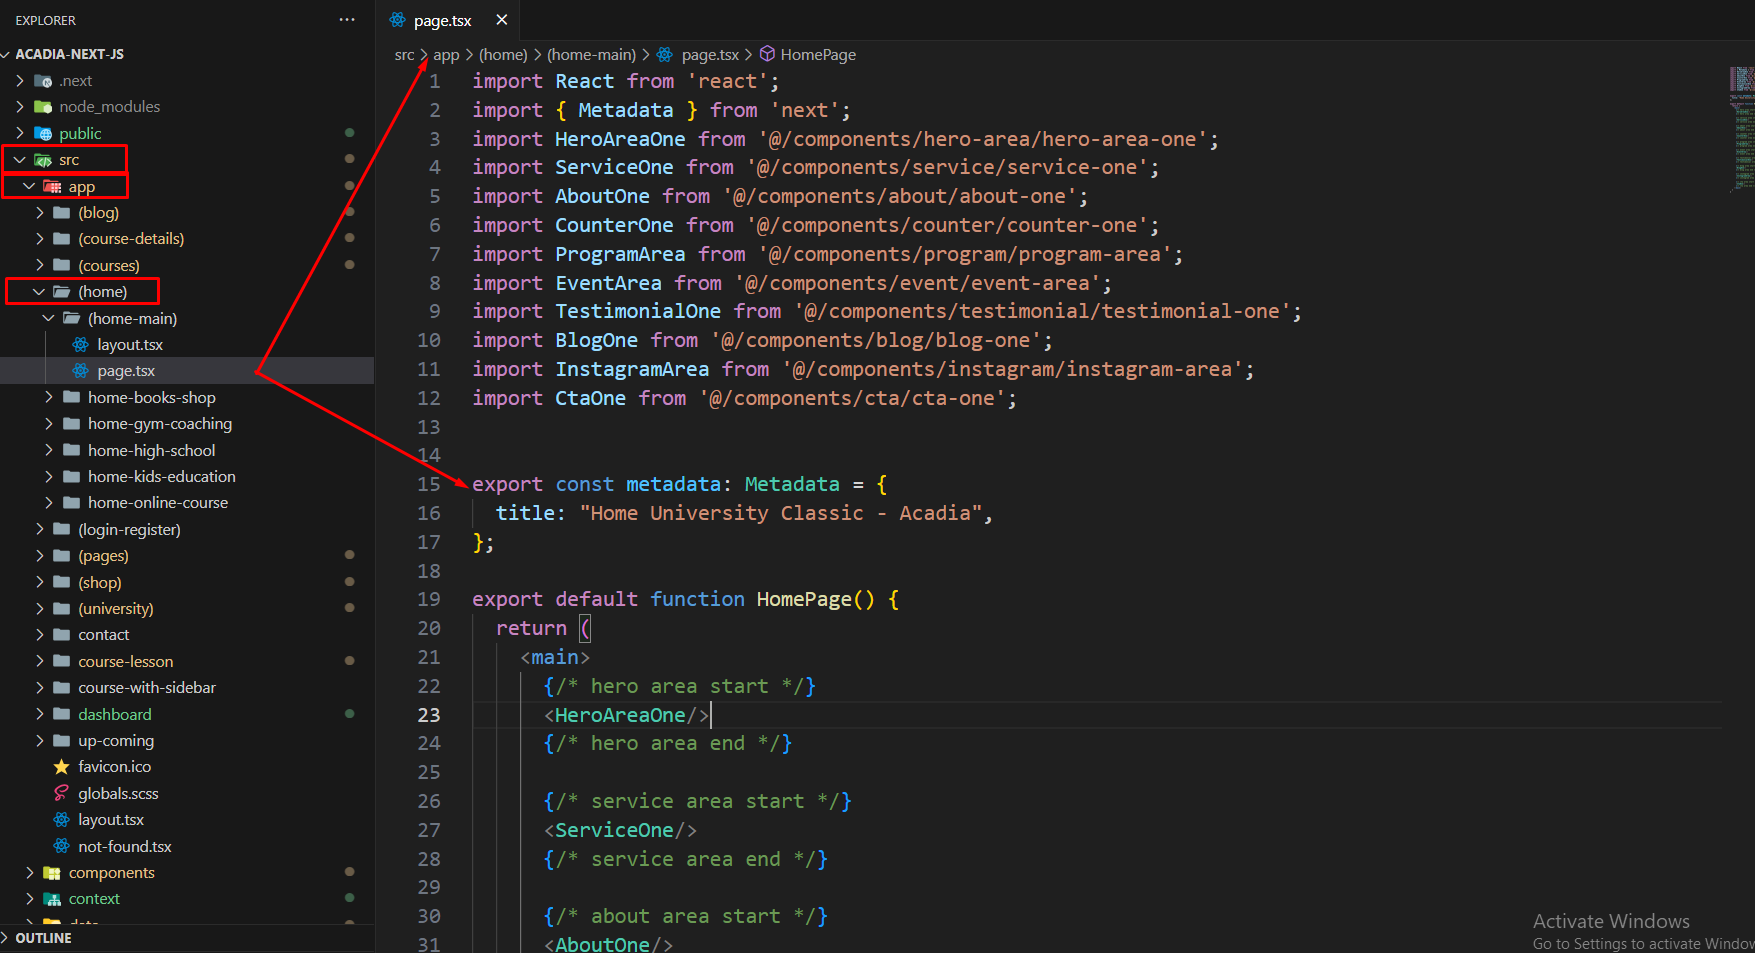The height and width of the screenshot is (953, 1755).
Task: Expand the node_modules folder chevron
Action: point(20,107)
